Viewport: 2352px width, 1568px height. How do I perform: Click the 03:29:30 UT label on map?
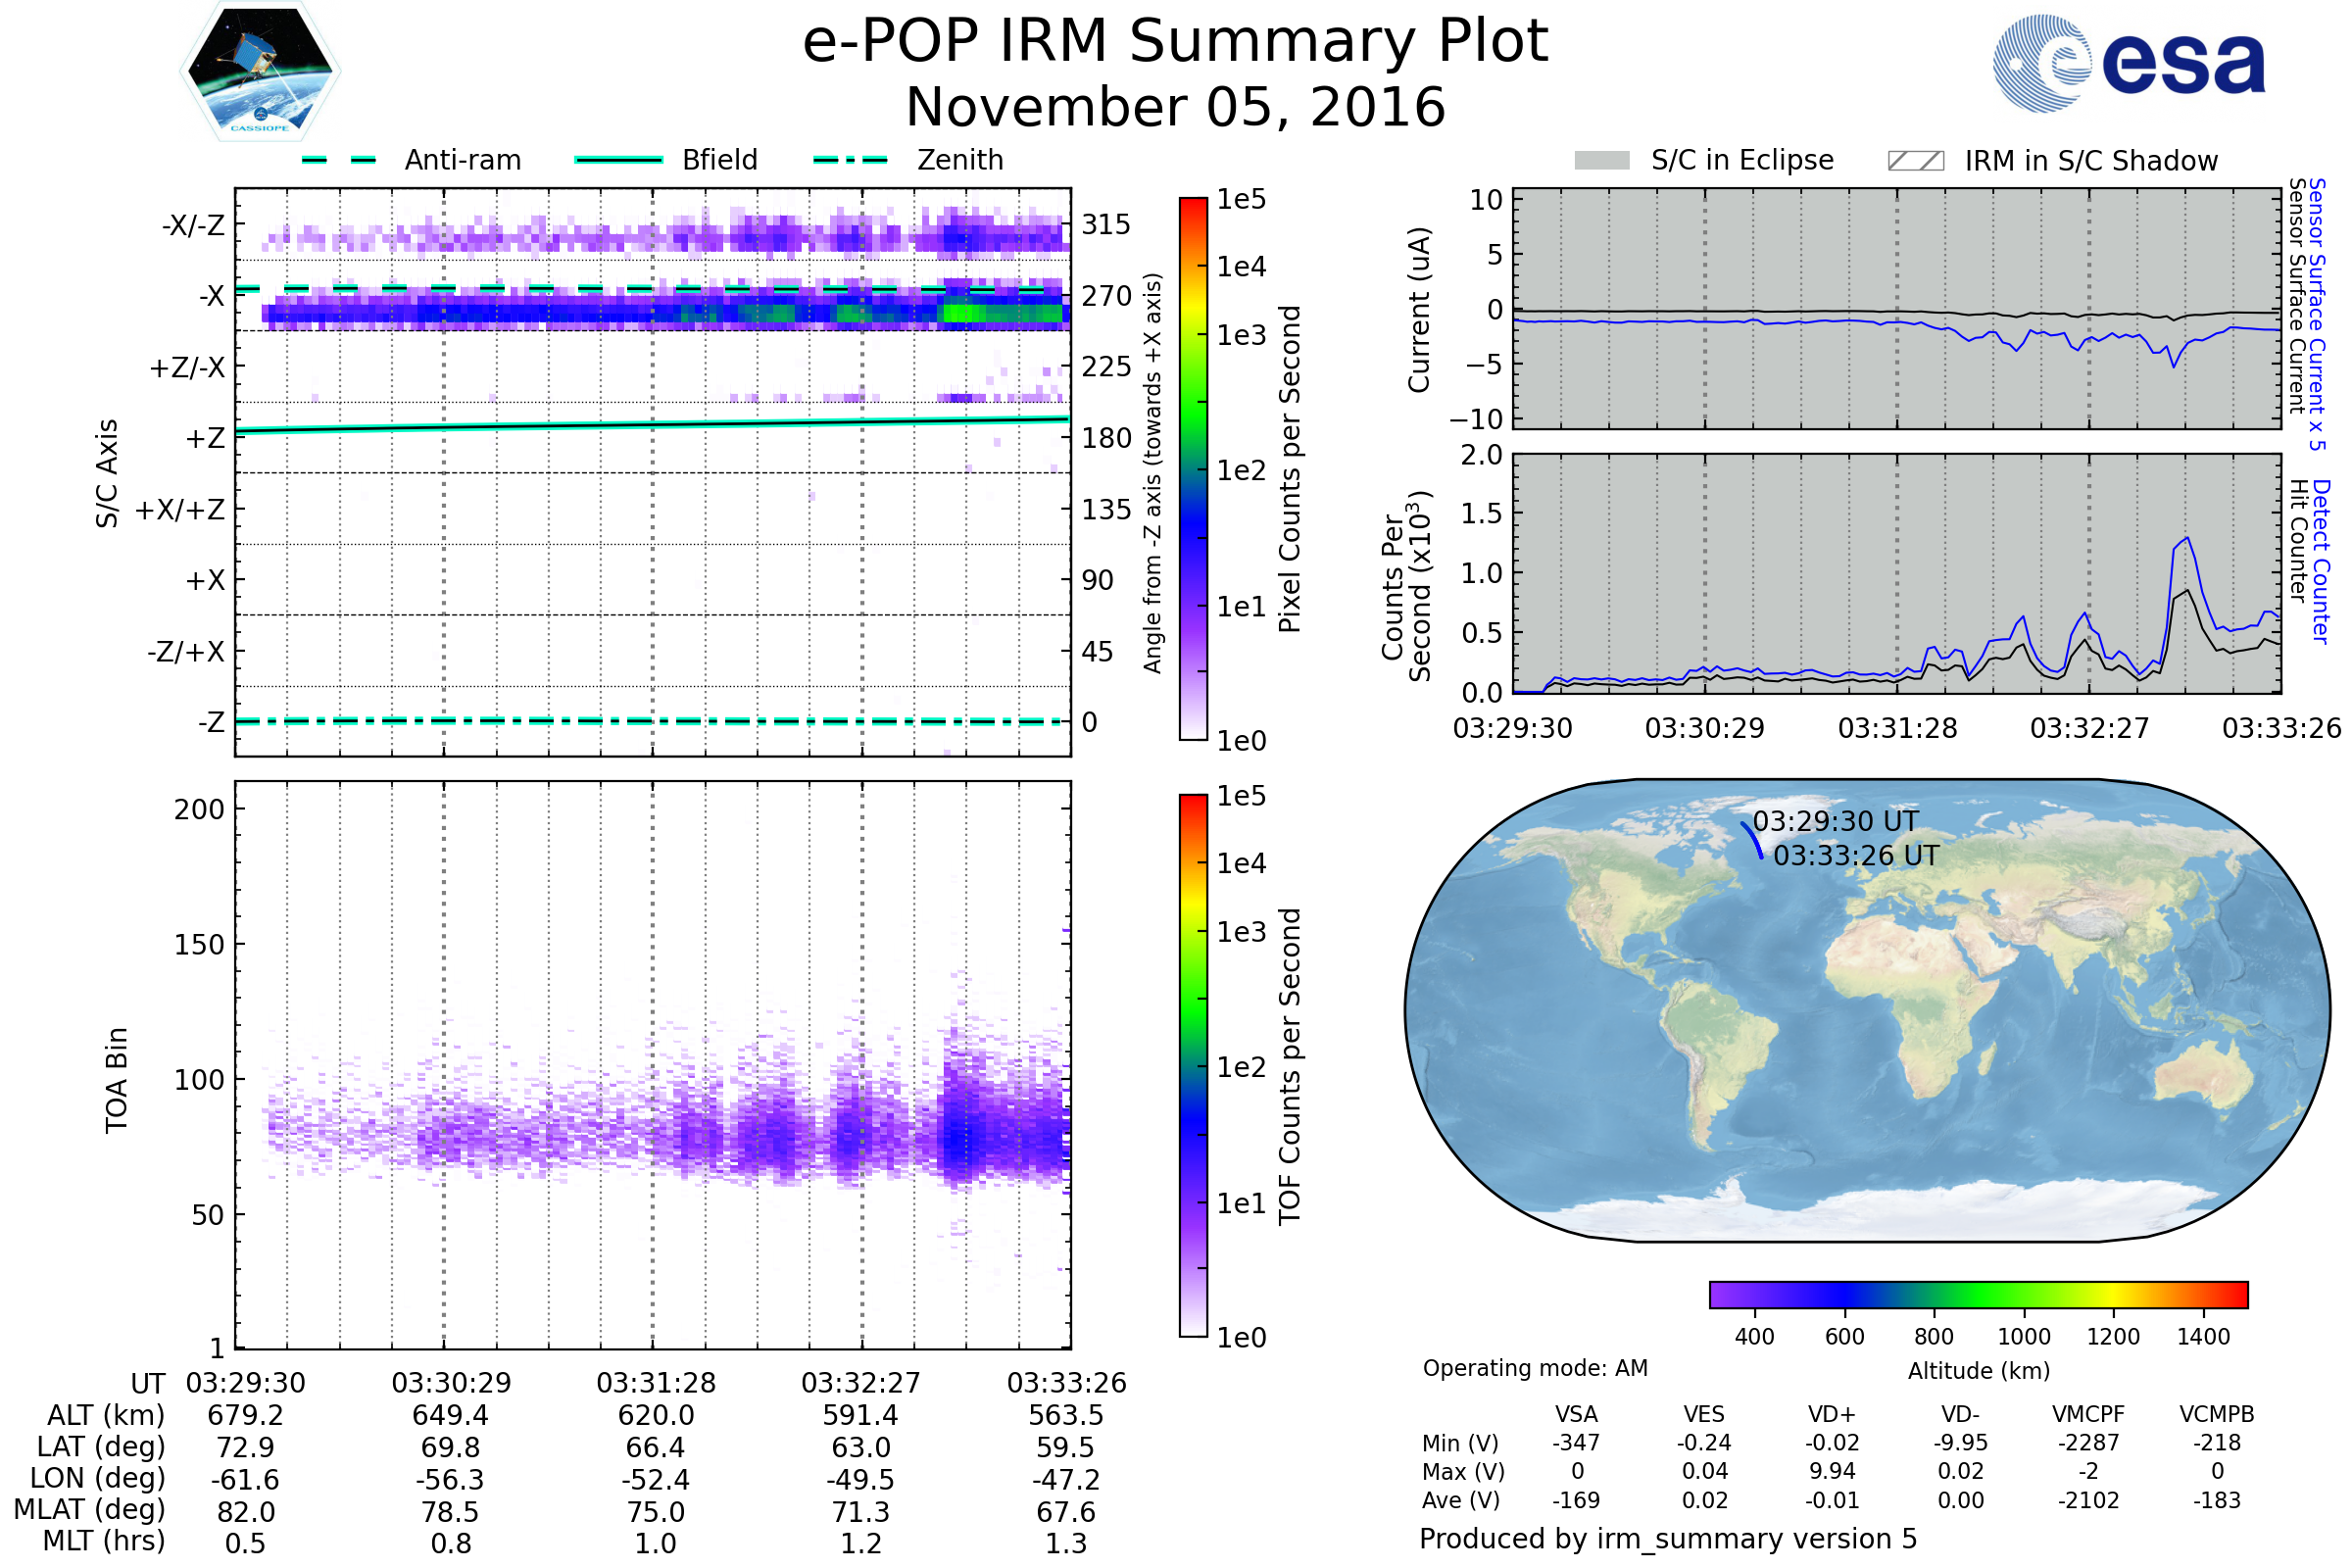(1835, 821)
